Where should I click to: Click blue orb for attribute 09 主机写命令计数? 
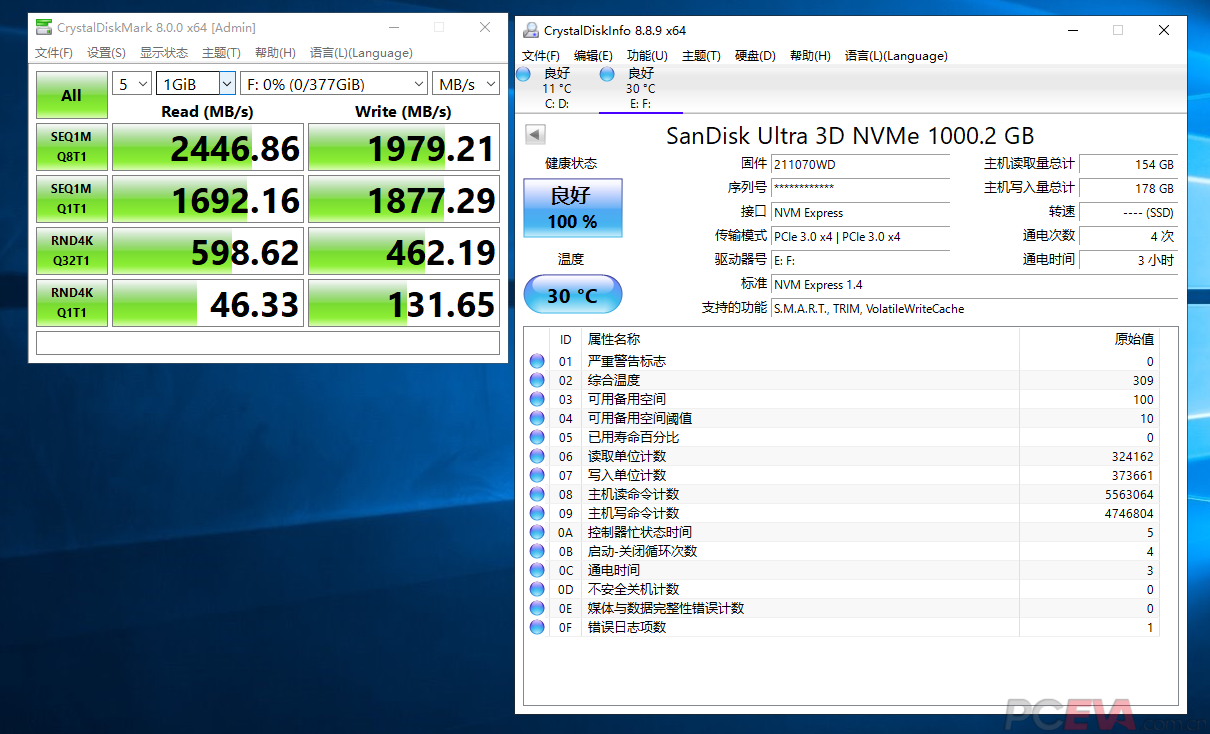pos(538,513)
